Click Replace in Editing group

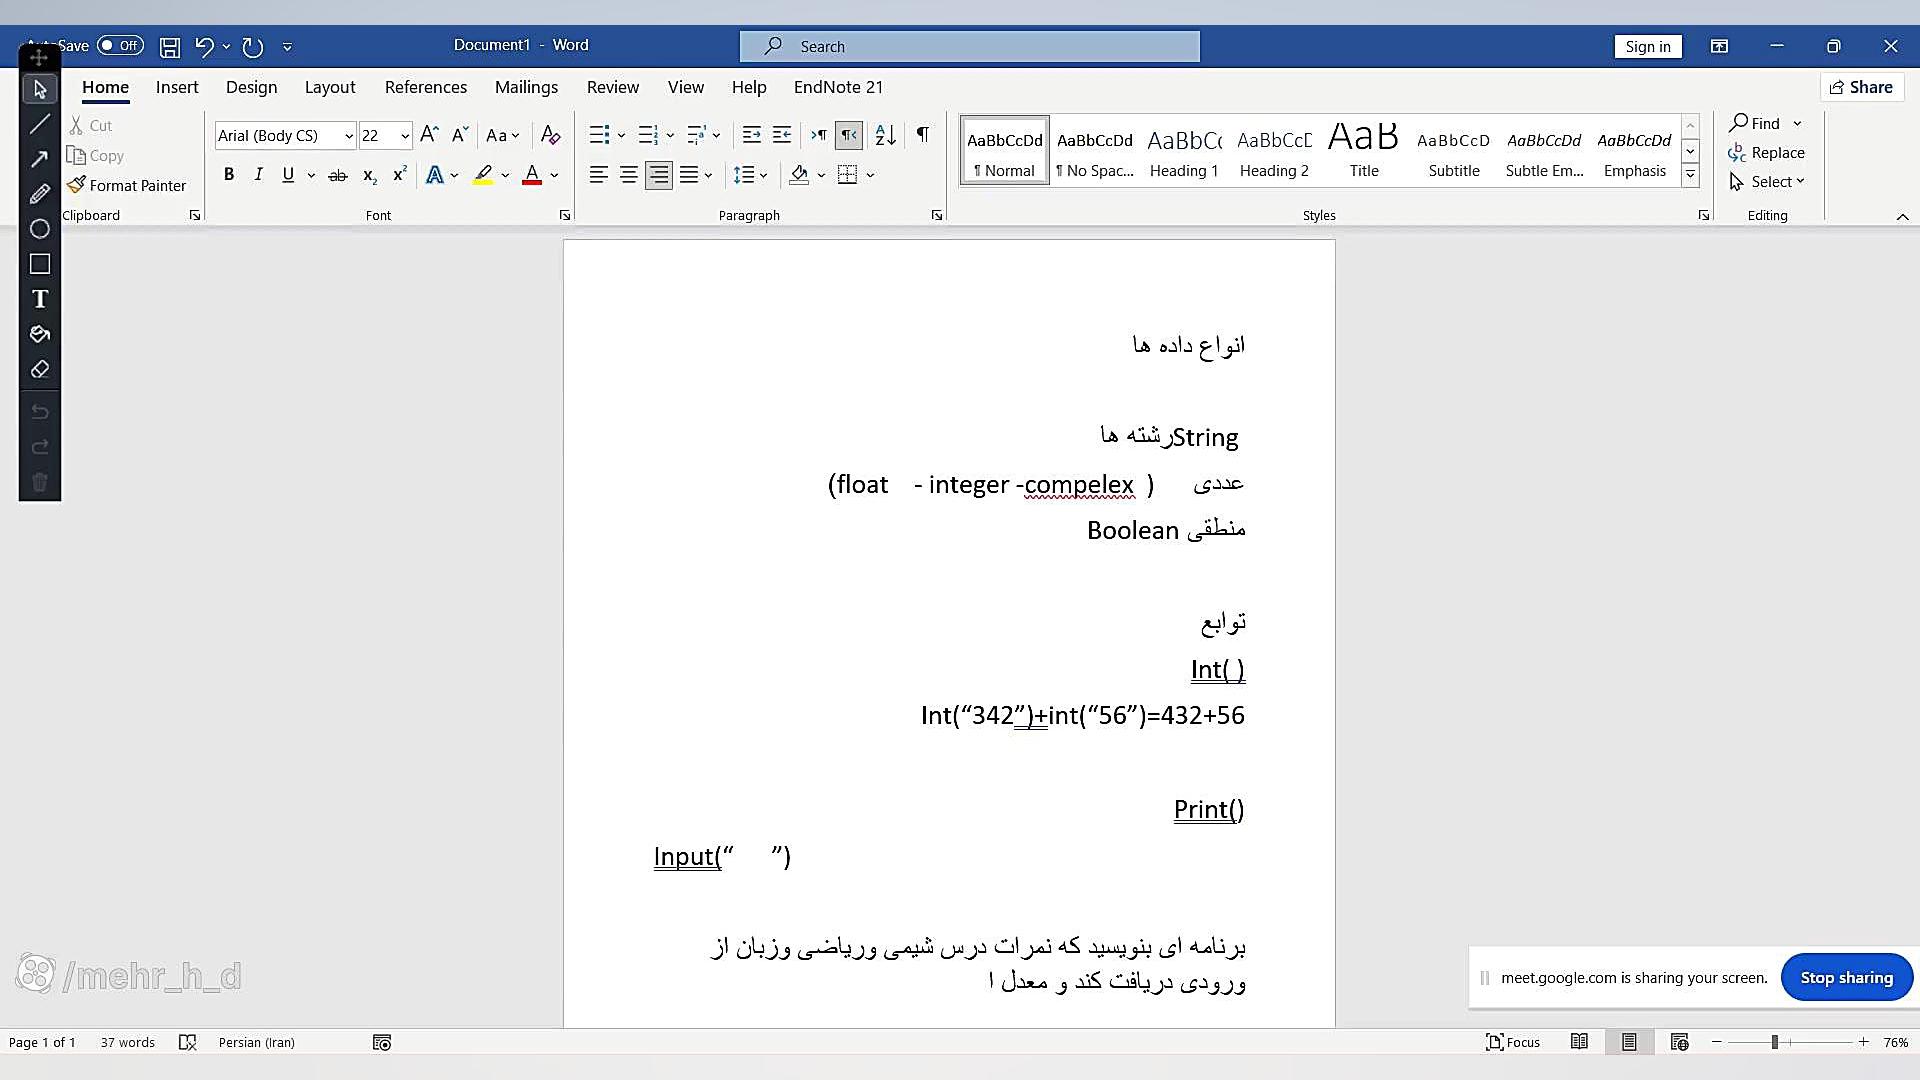[1767, 152]
